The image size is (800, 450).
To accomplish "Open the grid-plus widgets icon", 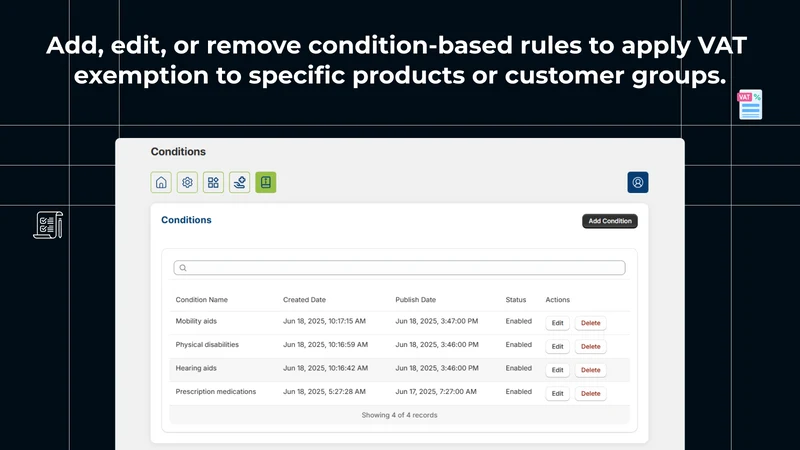I will coord(213,182).
